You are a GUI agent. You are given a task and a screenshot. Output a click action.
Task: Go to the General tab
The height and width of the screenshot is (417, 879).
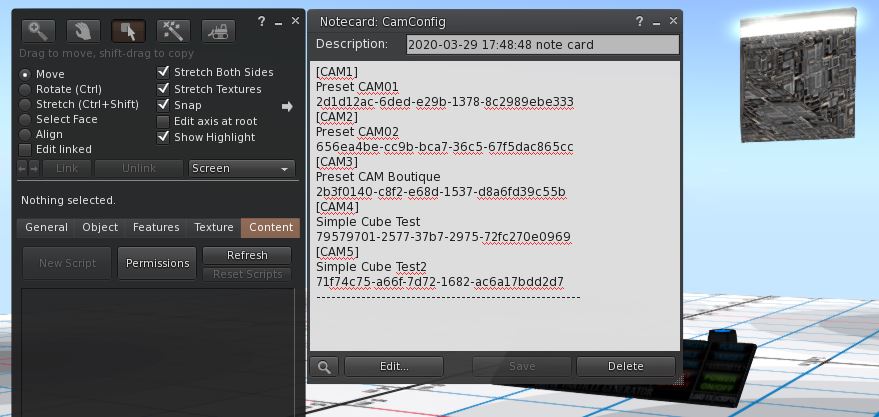(46, 228)
